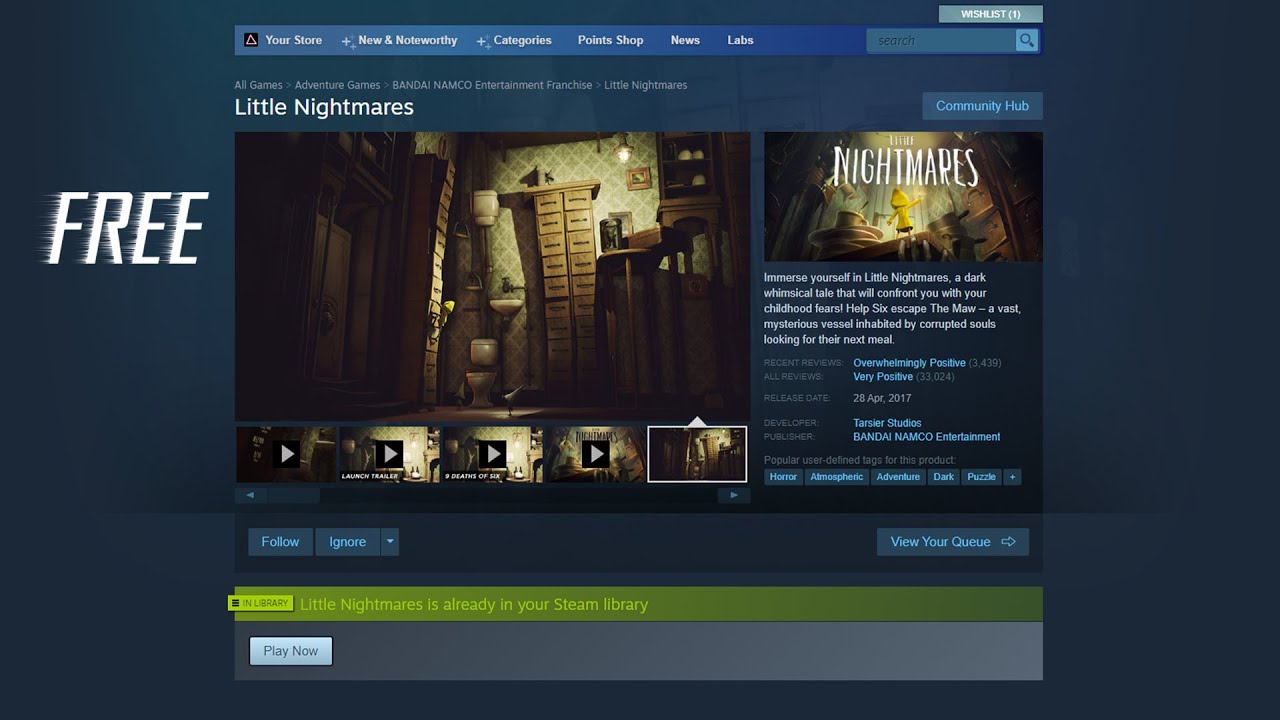The image size is (1280, 720).
Task: Click the Little Nightmares breadcrumb link
Action: (x=646, y=85)
